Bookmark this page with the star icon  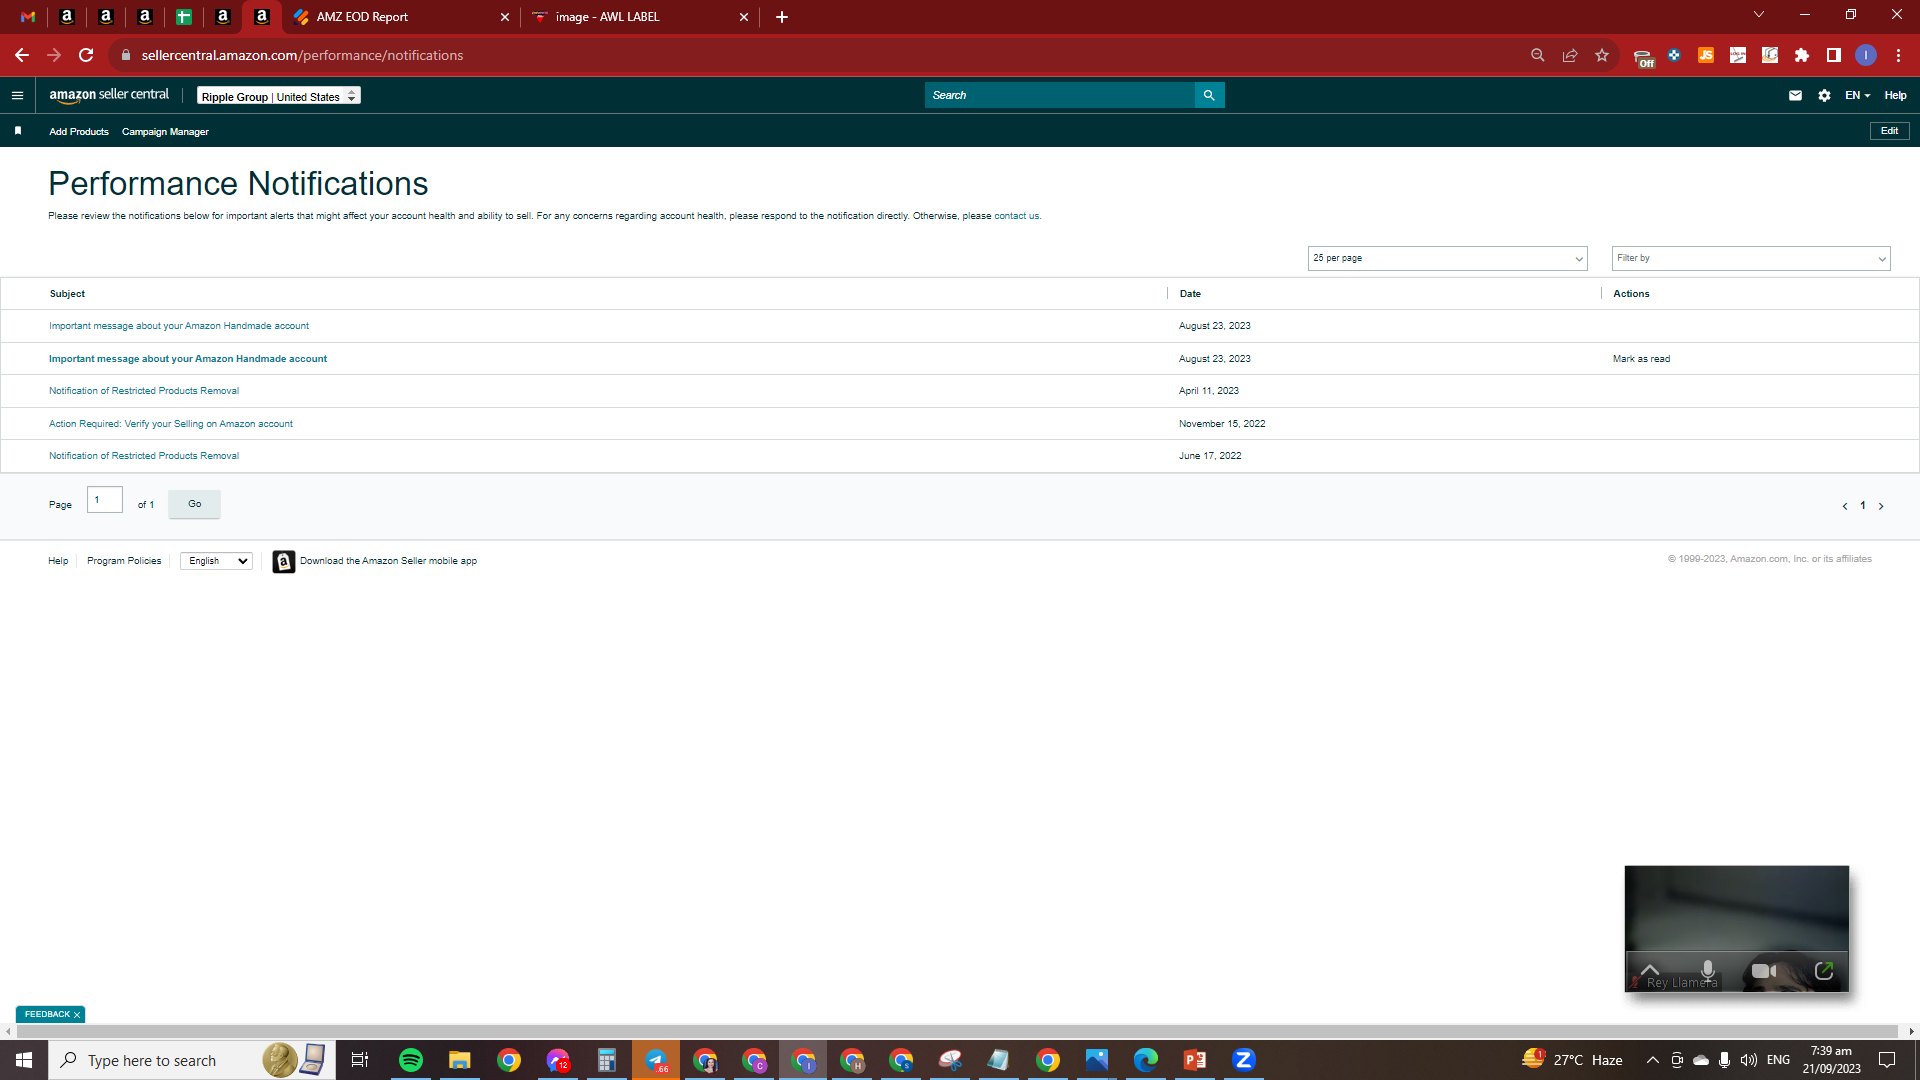[x=1602, y=55]
